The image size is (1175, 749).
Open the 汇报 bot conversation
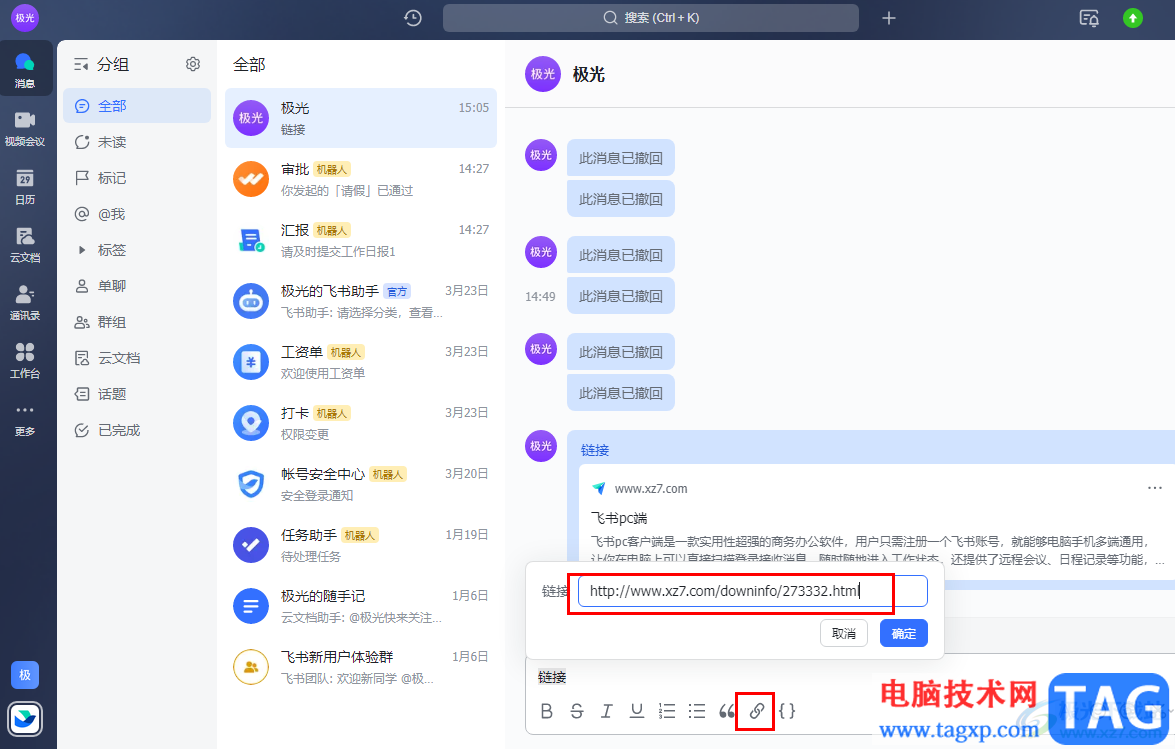click(360, 240)
